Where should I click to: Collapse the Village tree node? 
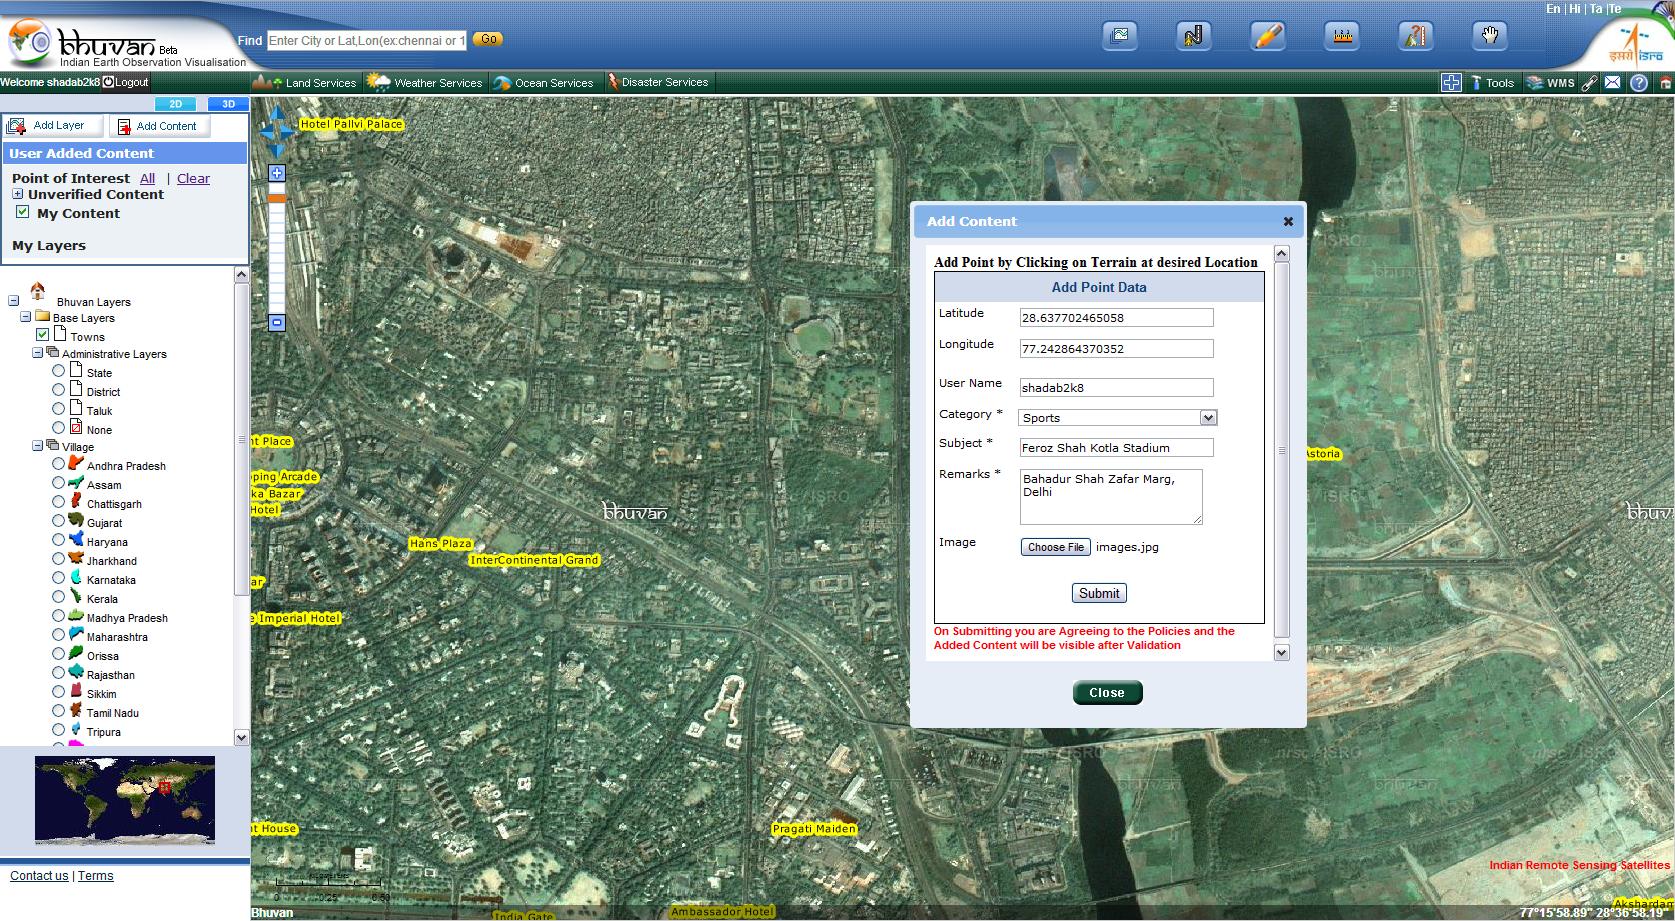click(x=37, y=446)
